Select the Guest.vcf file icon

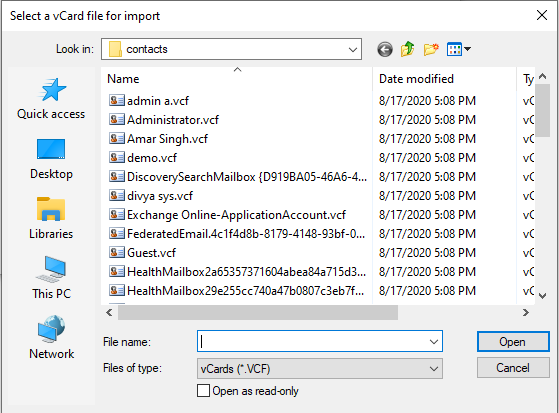[x=117, y=253]
